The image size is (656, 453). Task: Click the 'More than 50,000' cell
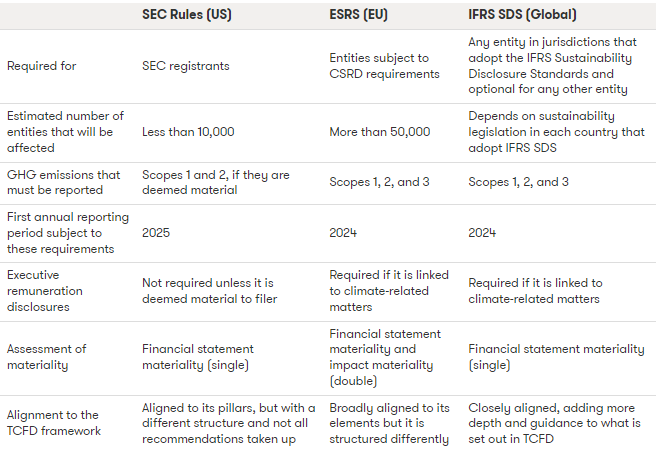(x=380, y=132)
